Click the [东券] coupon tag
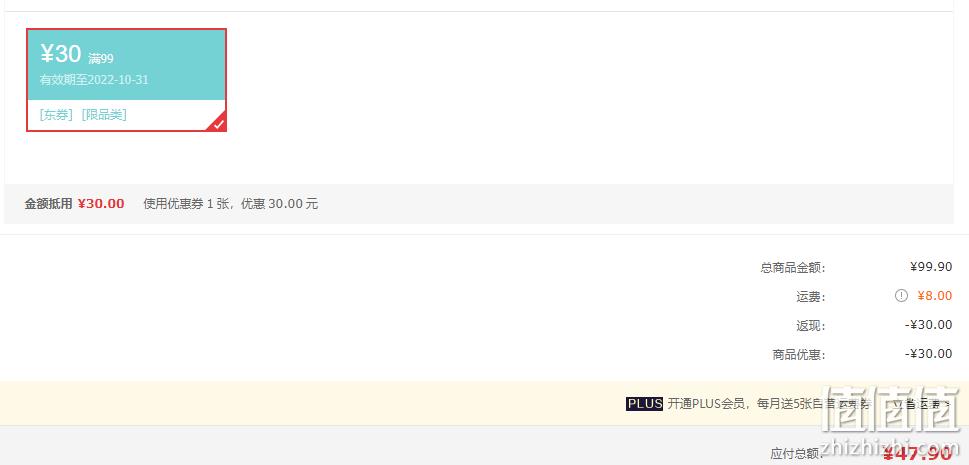969x465 pixels. coord(56,115)
